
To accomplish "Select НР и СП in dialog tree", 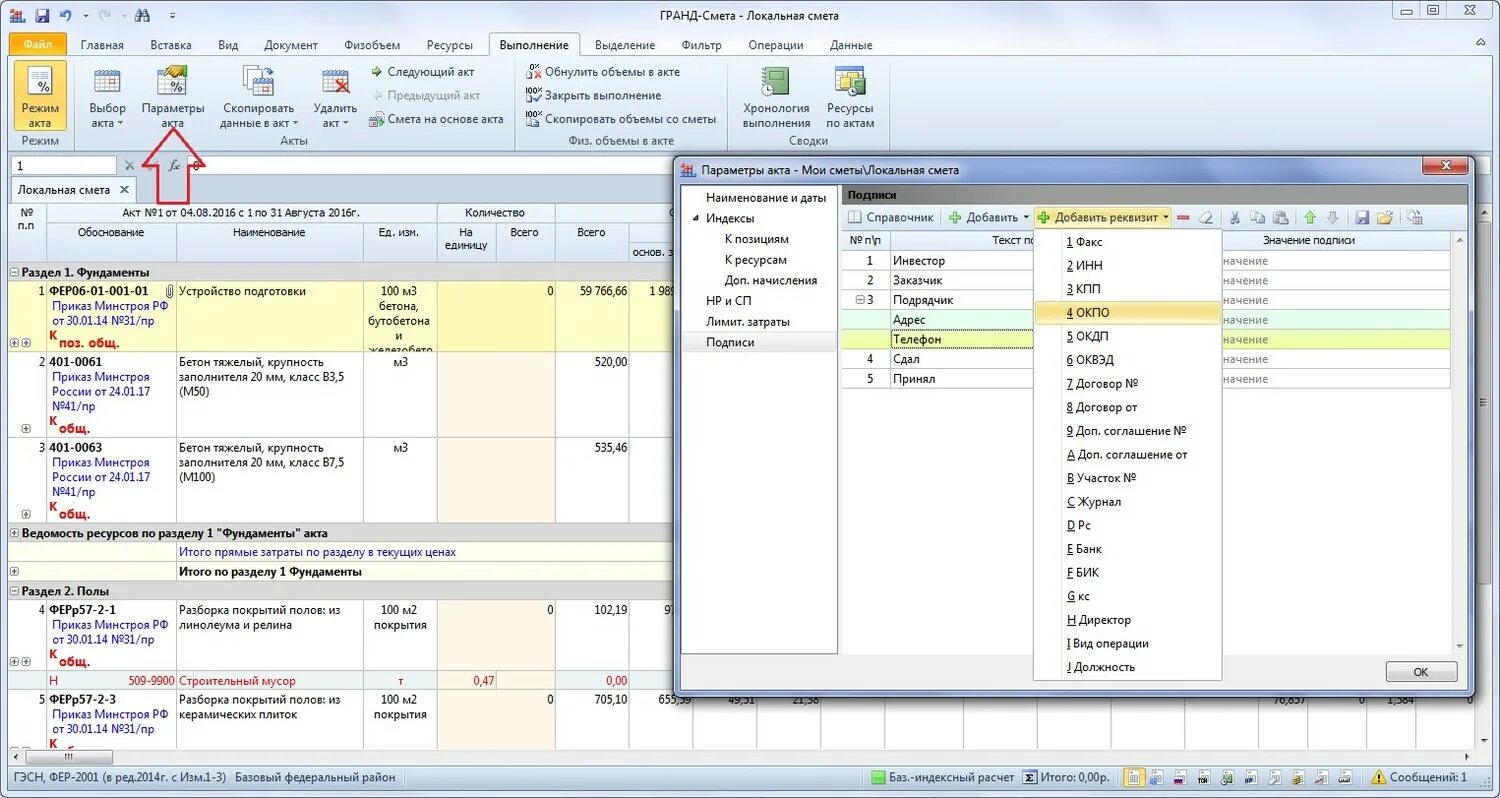I will click(729, 301).
